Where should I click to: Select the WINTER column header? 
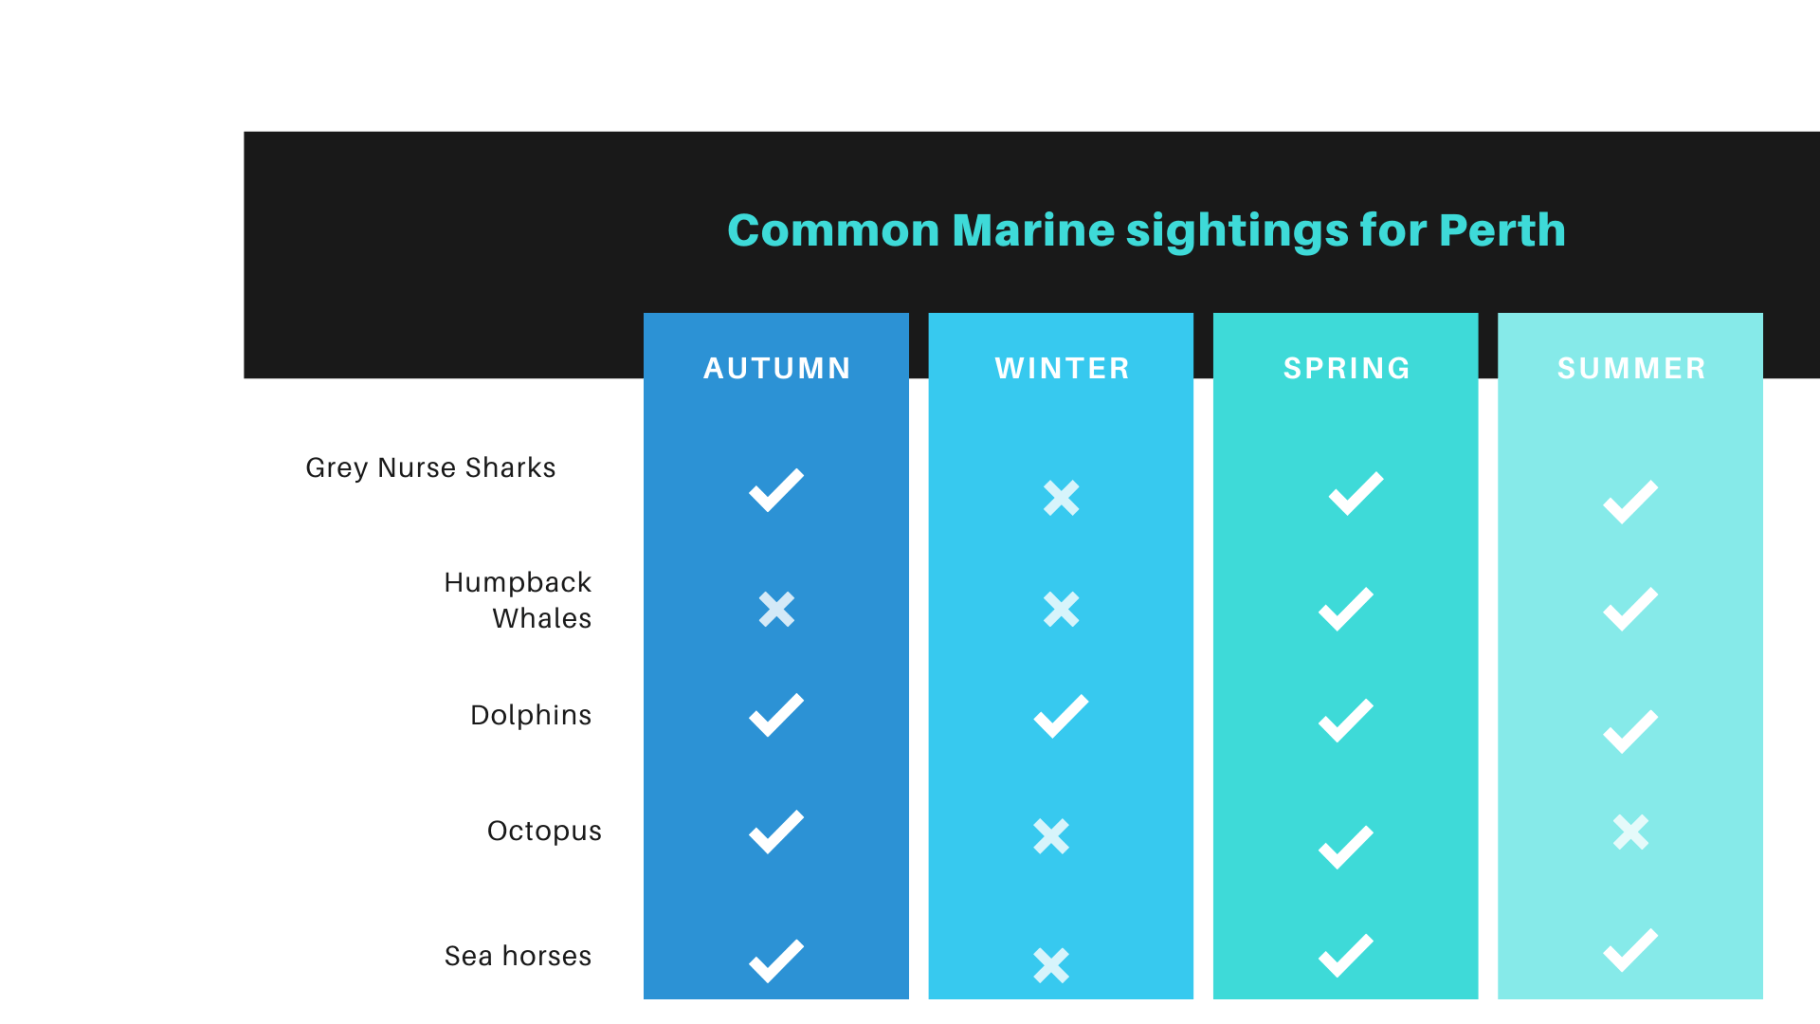(x=1062, y=368)
